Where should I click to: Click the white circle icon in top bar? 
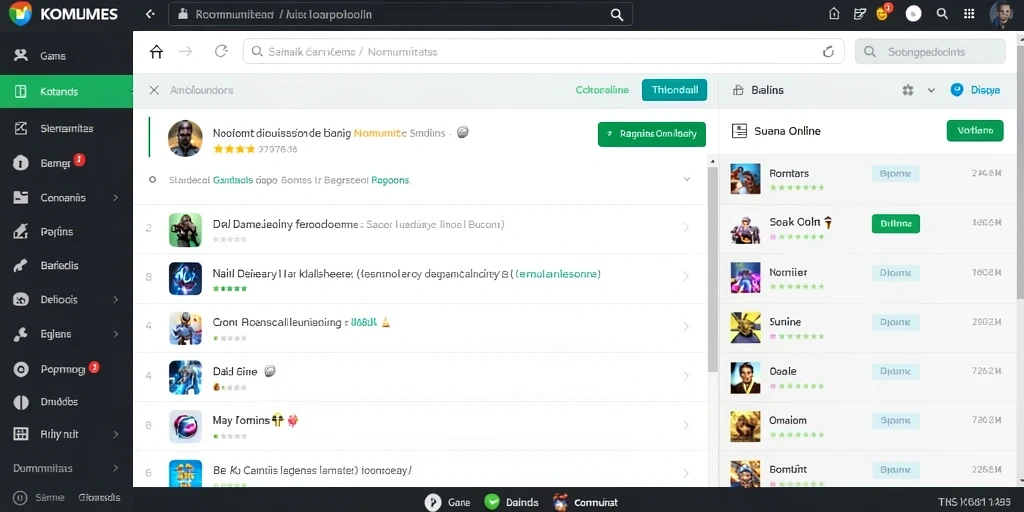pyautogui.click(x=914, y=14)
